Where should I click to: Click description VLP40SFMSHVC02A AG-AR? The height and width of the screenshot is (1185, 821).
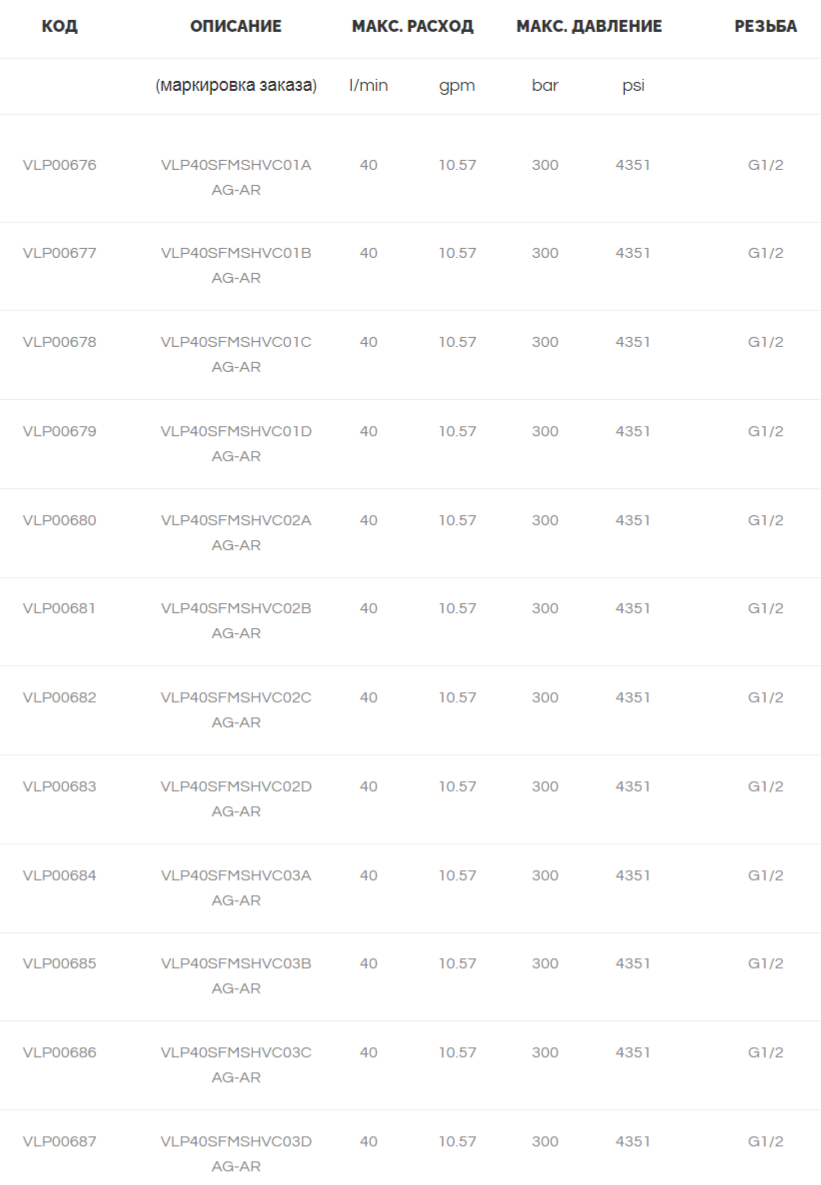(236, 533)
